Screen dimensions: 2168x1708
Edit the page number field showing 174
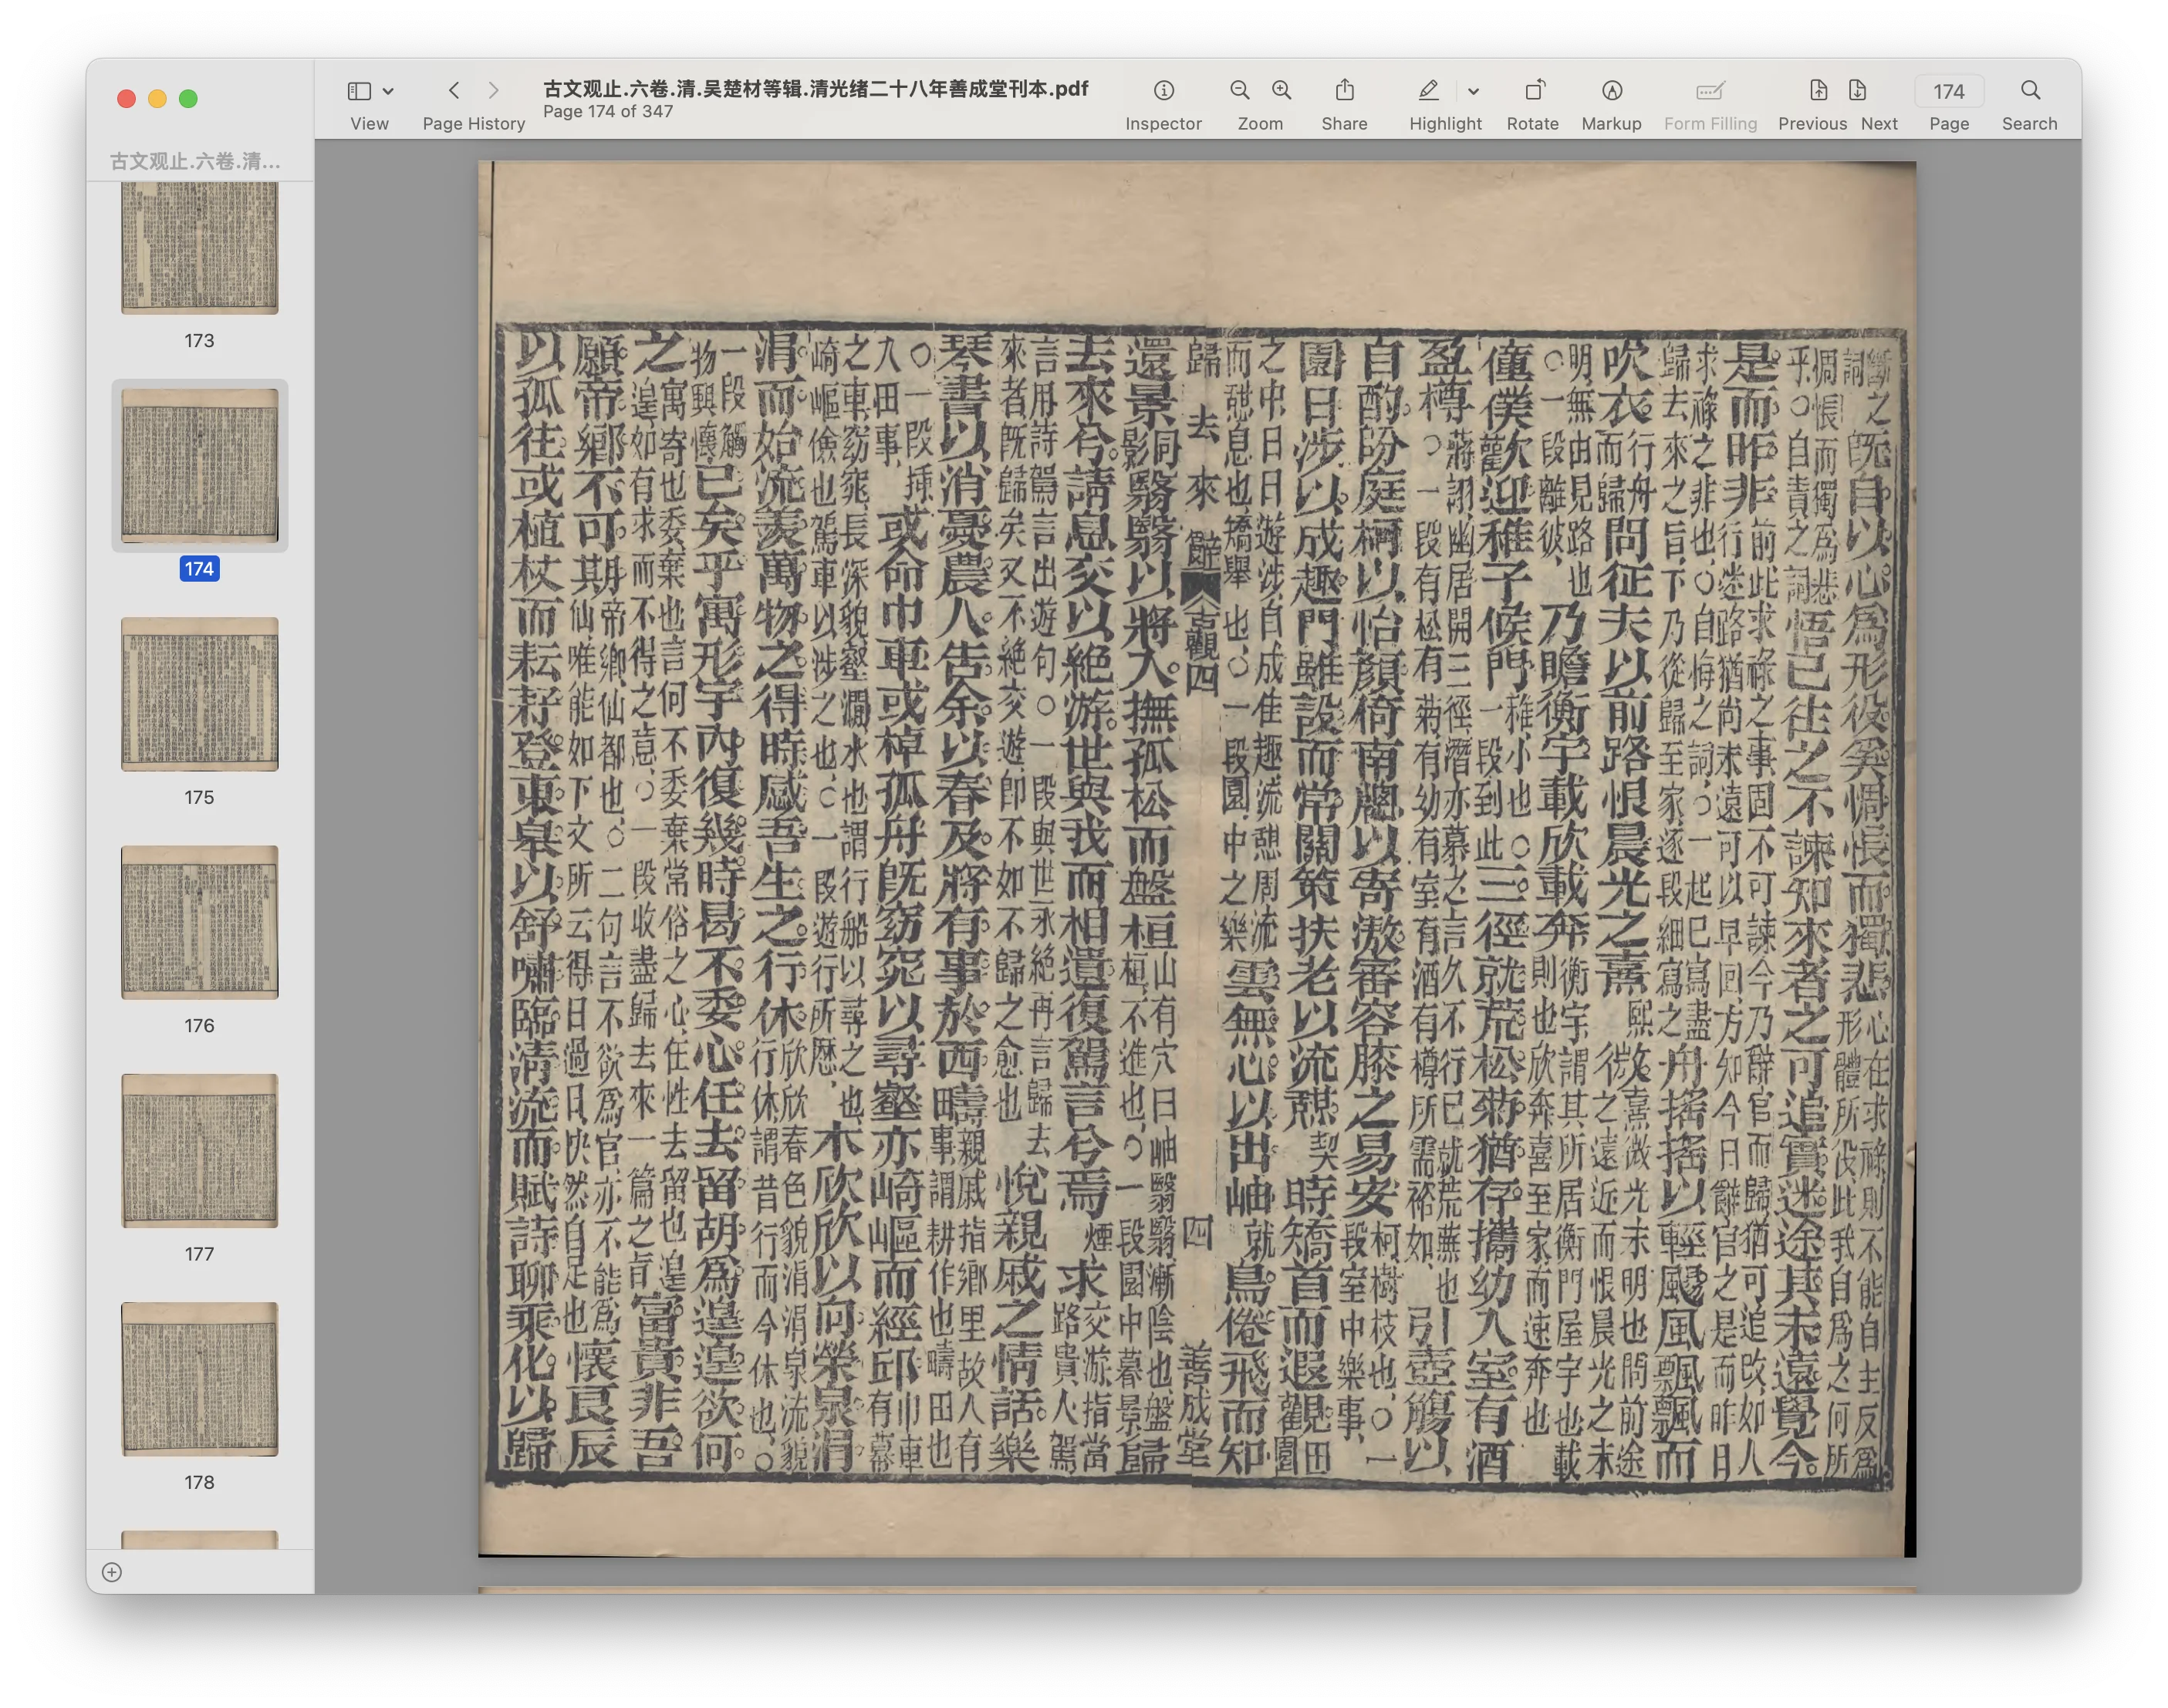coord(1948,90)
